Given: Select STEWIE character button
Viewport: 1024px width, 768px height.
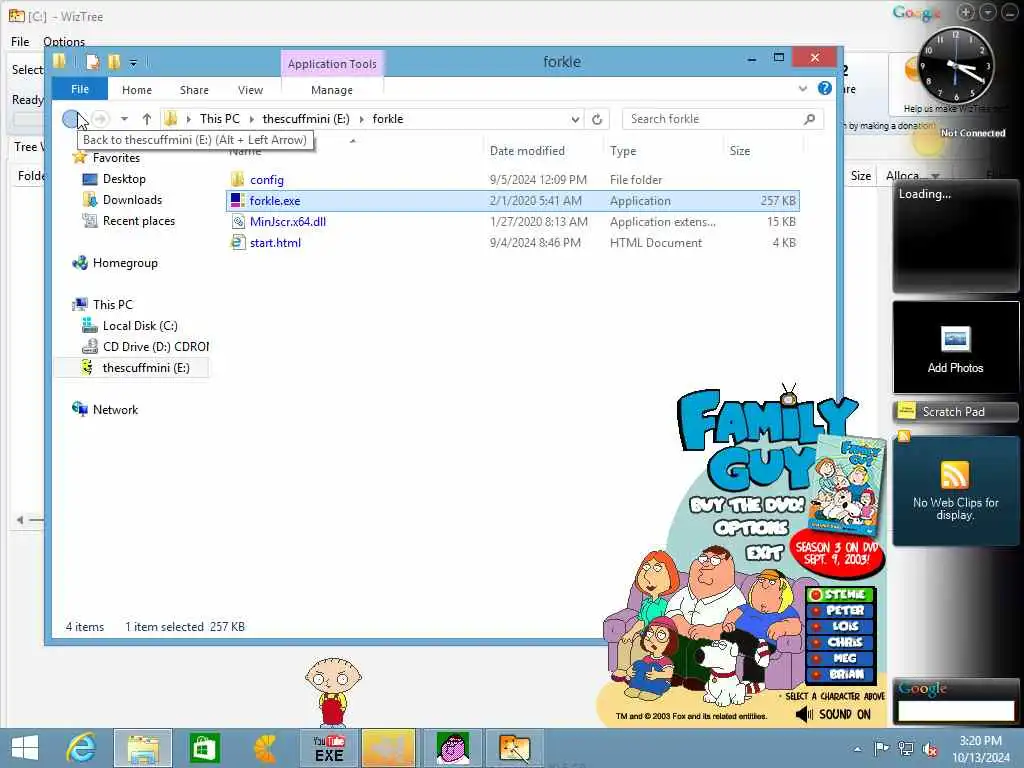Looking at the screenshot, I should pos(840,594).
